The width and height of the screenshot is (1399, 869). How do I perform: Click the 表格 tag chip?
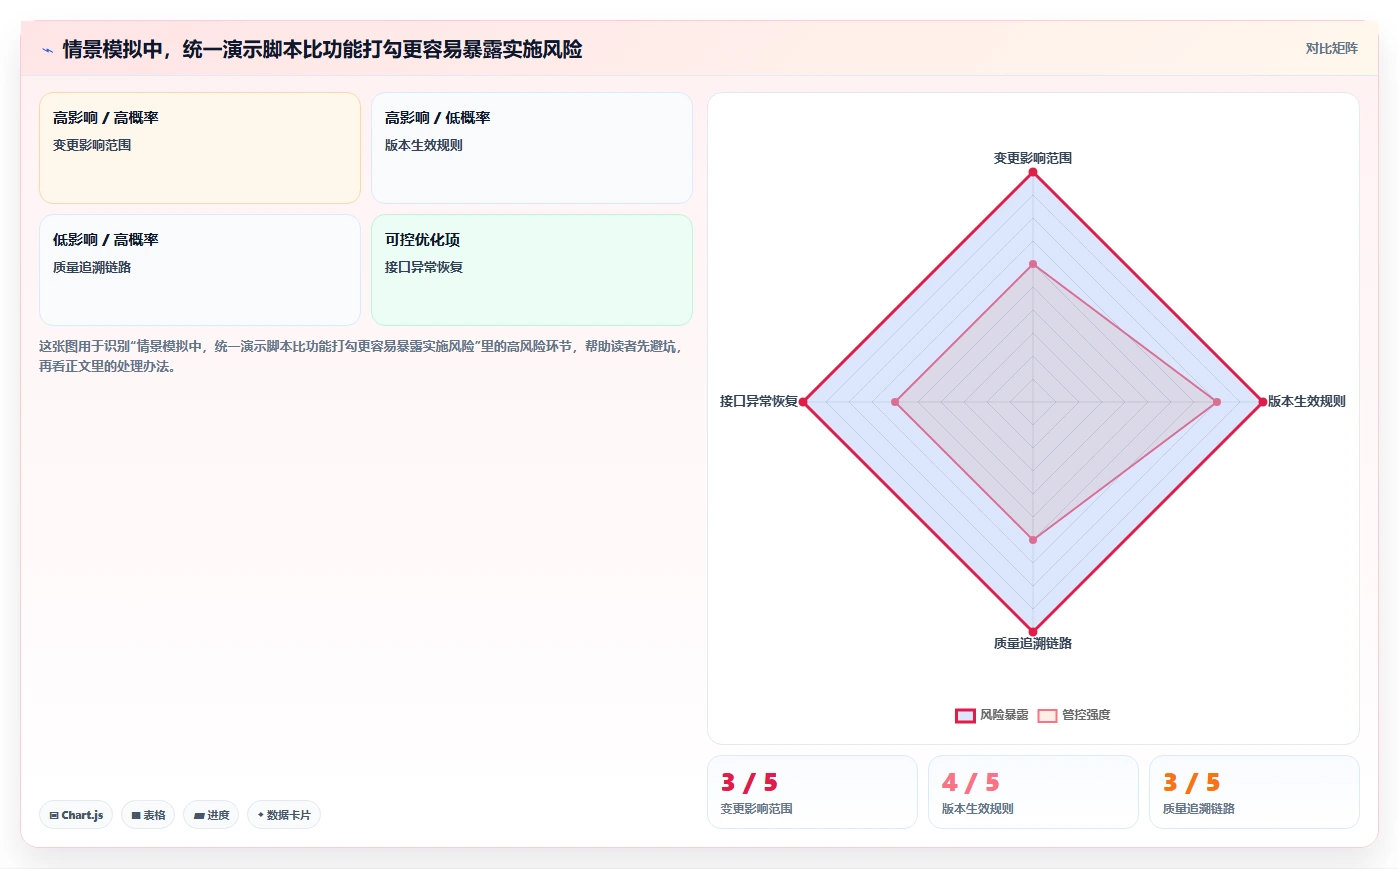click(148, 815)
